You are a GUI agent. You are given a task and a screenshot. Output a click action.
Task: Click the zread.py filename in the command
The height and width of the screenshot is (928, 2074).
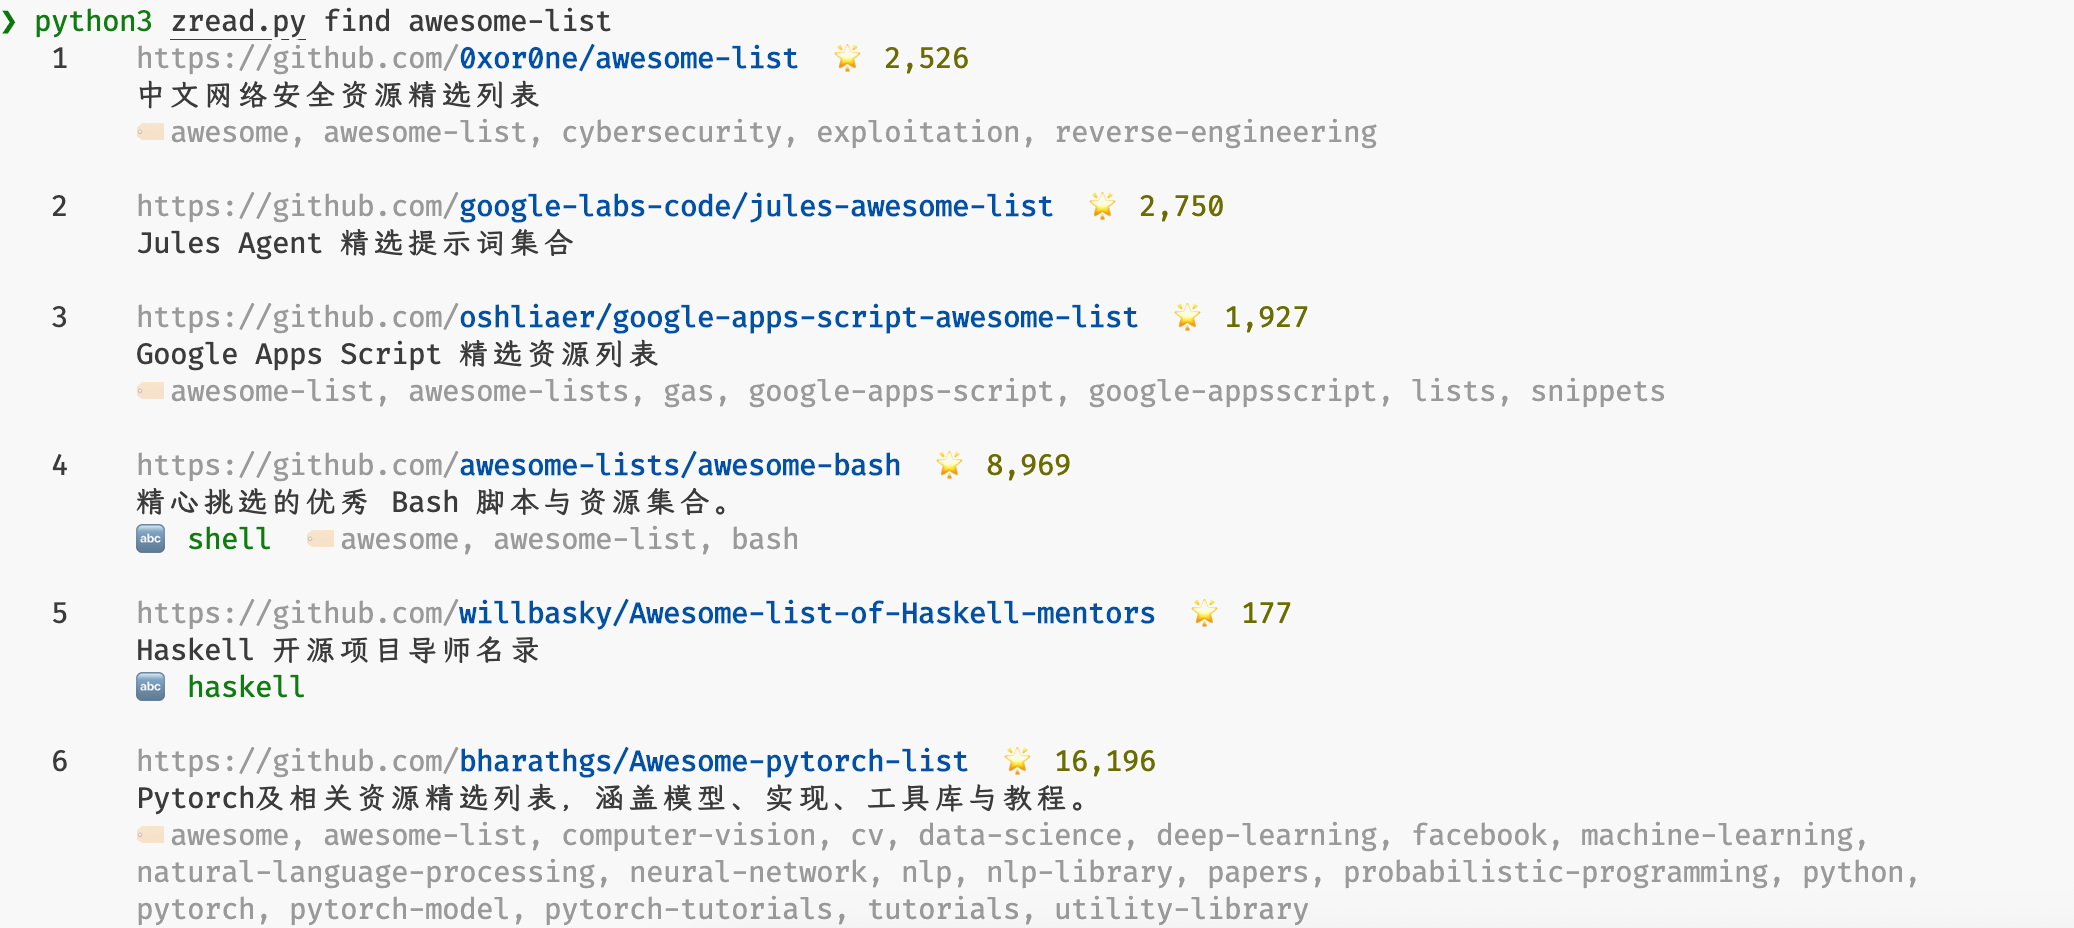point(236,20)
